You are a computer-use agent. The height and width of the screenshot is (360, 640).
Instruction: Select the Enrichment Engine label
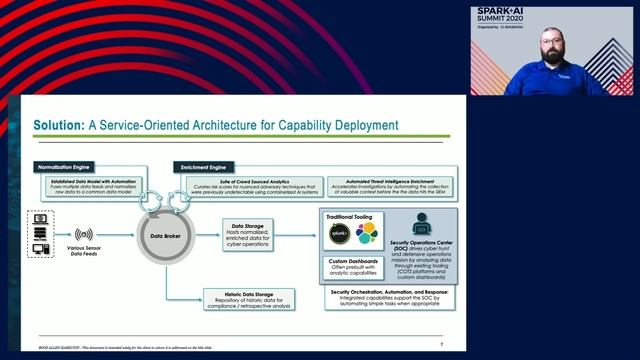tap(203, 167)
